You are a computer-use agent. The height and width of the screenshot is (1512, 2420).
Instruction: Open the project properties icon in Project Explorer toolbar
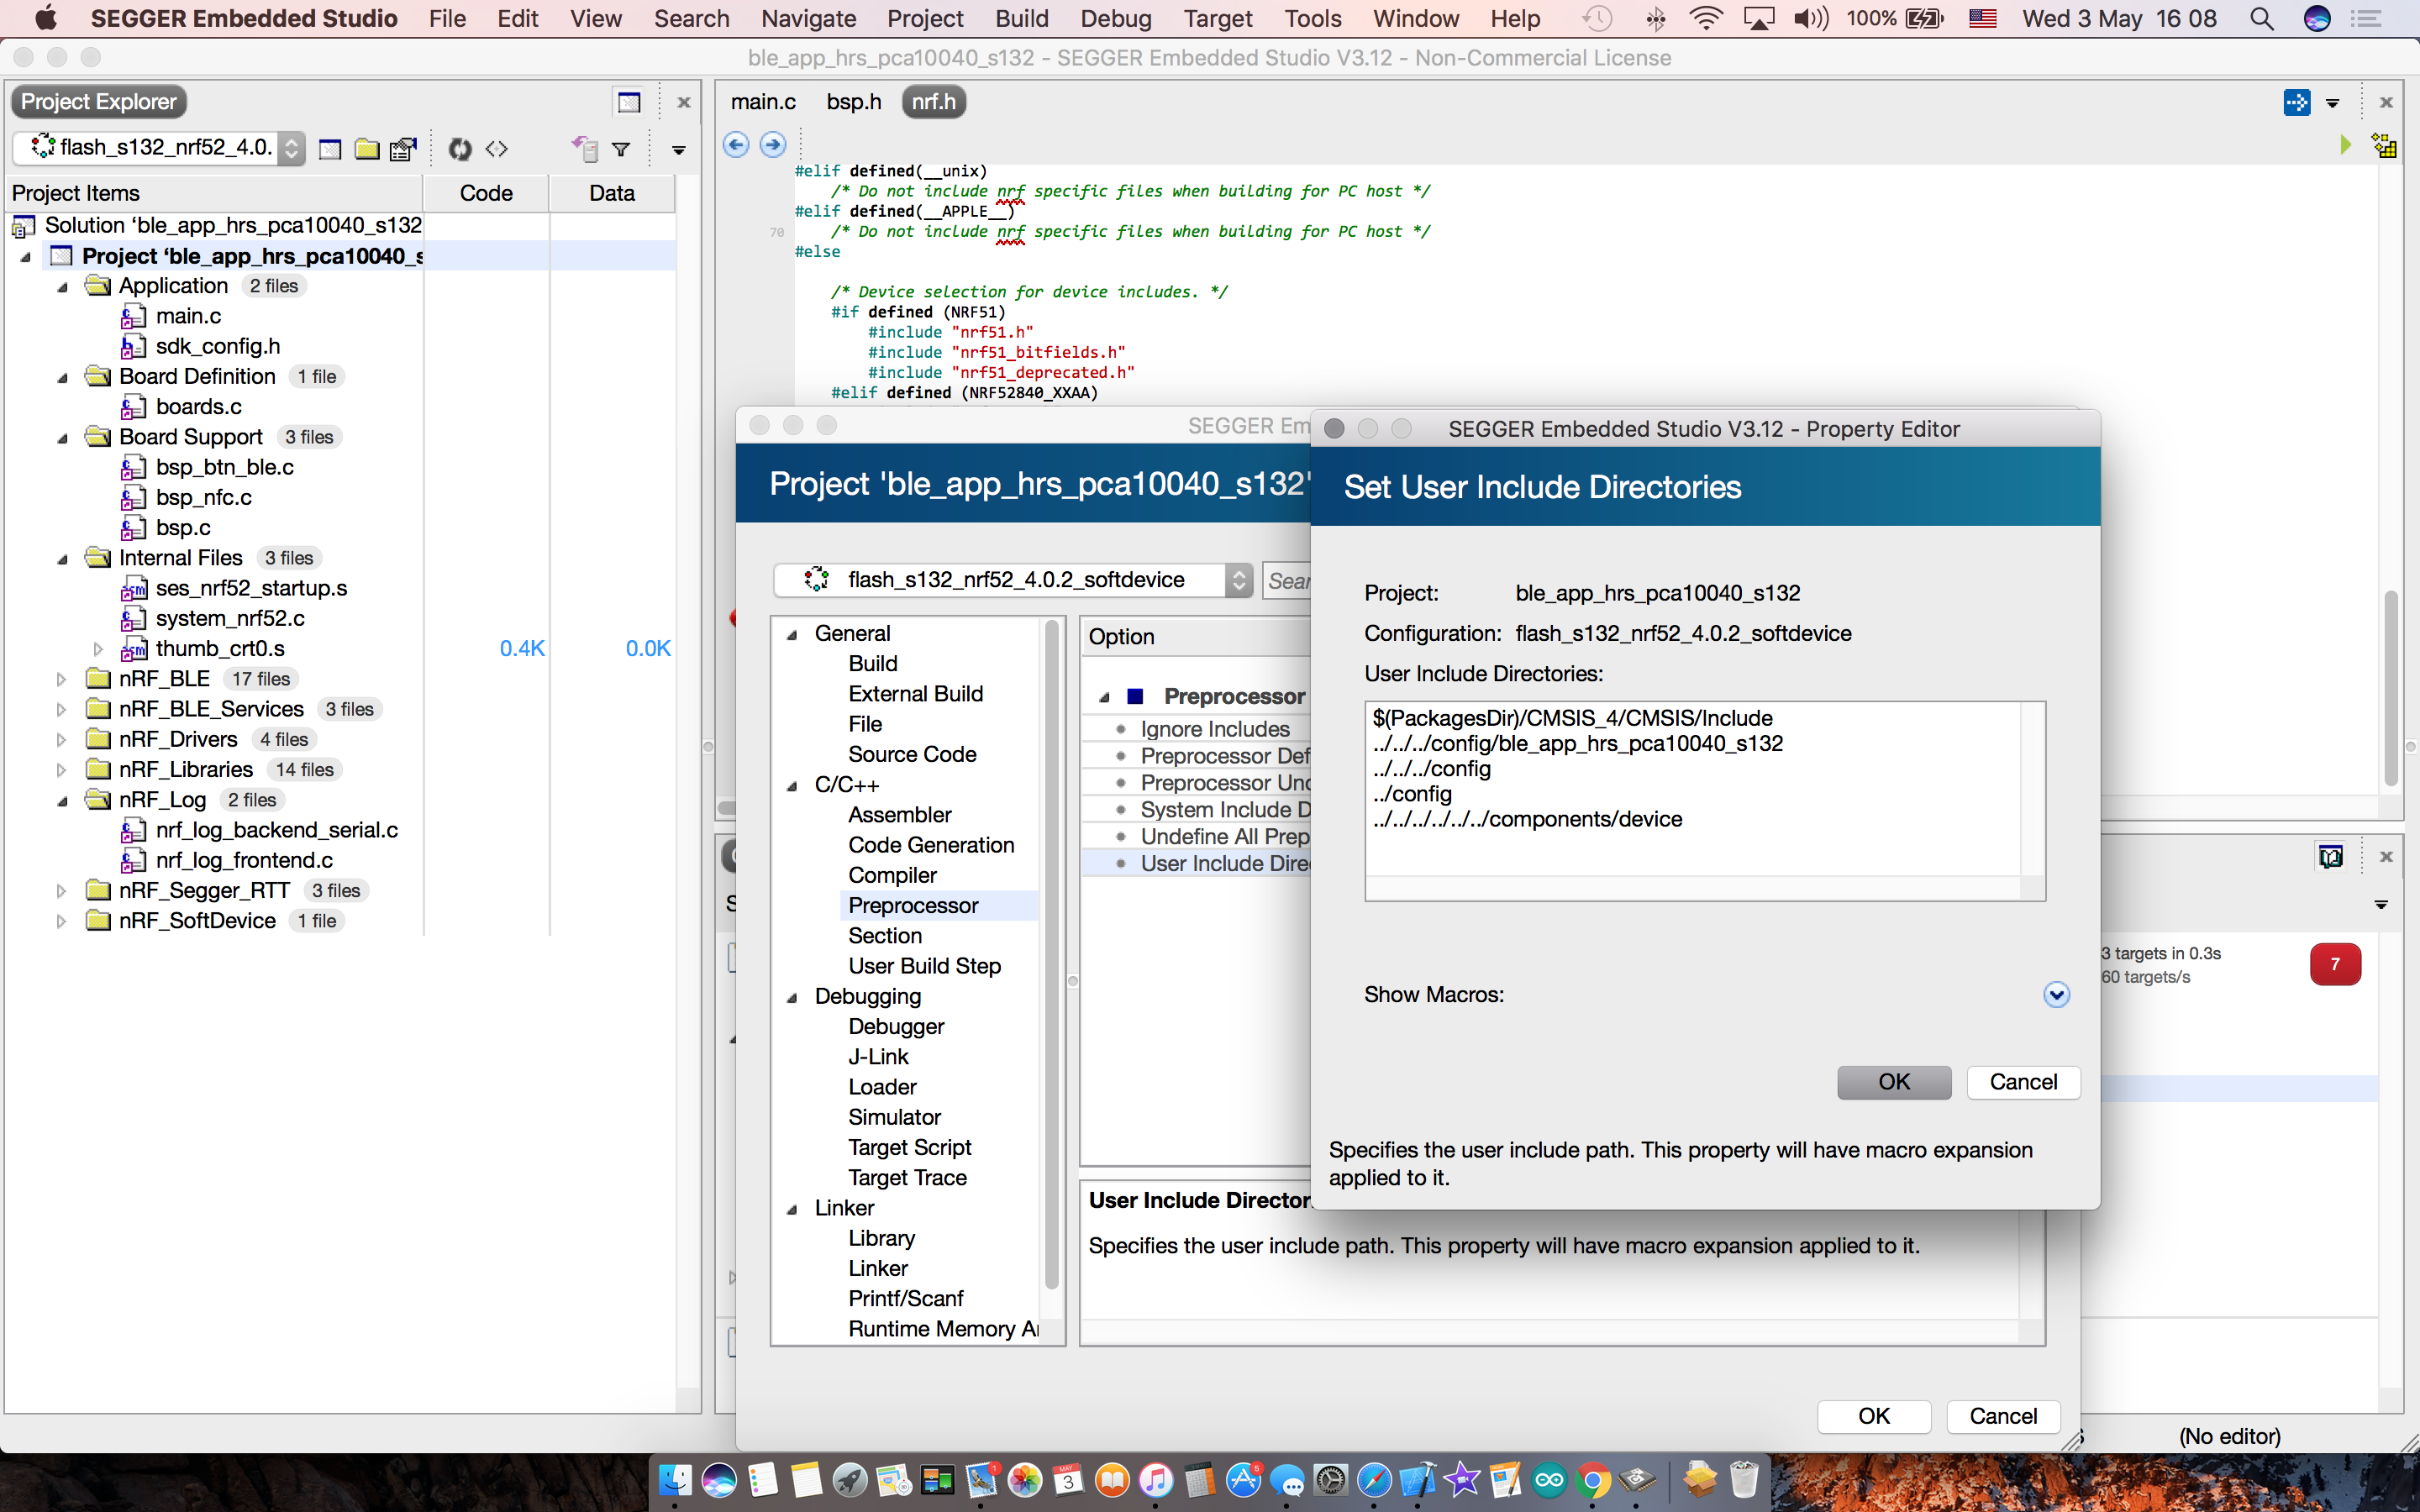click(403, 149)
